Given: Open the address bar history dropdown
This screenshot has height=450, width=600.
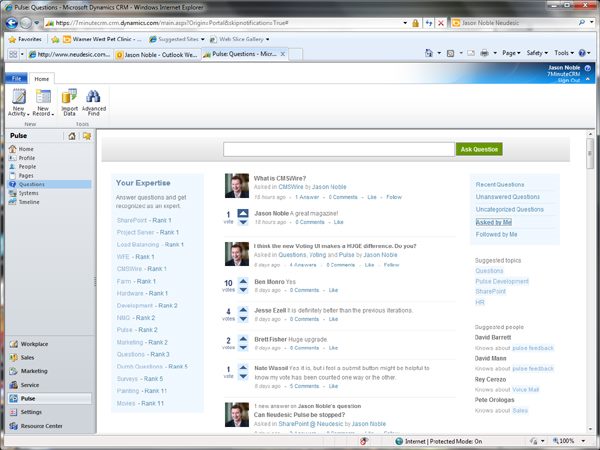Looking at the screenshot, I should click(405, 23).
